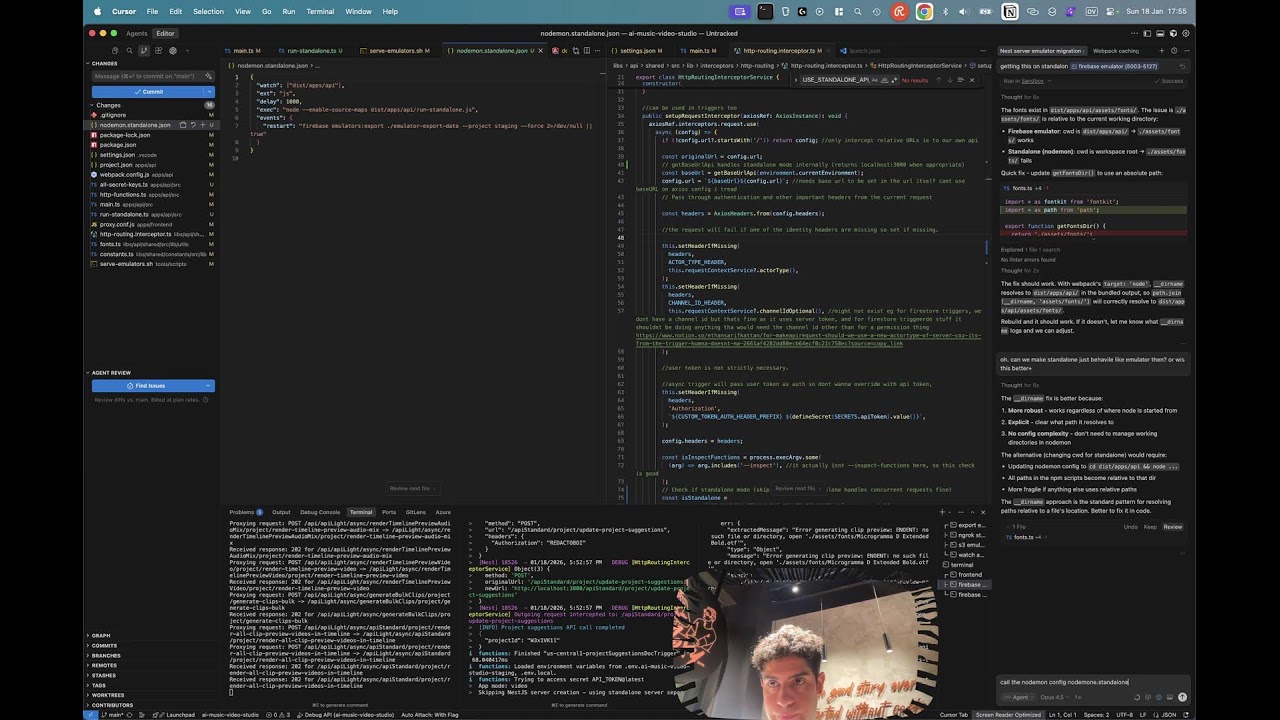The image size is (1280, 720).
Task: Switch to Output panel tab
Action: pyautogui.click(x=281, y=512)
